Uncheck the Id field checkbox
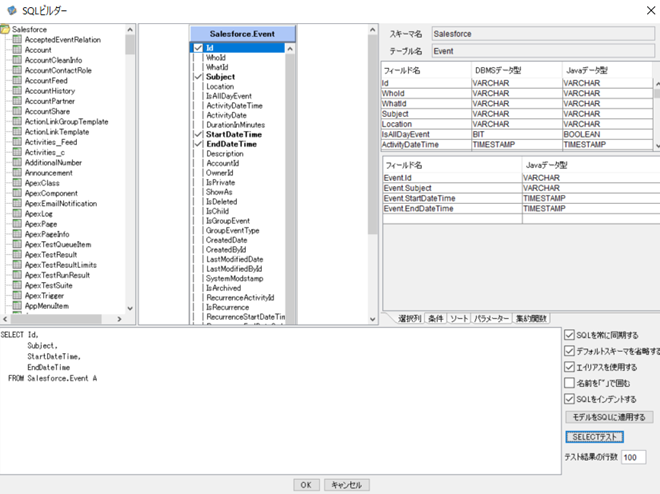660x494 pixels. (198, 48)
